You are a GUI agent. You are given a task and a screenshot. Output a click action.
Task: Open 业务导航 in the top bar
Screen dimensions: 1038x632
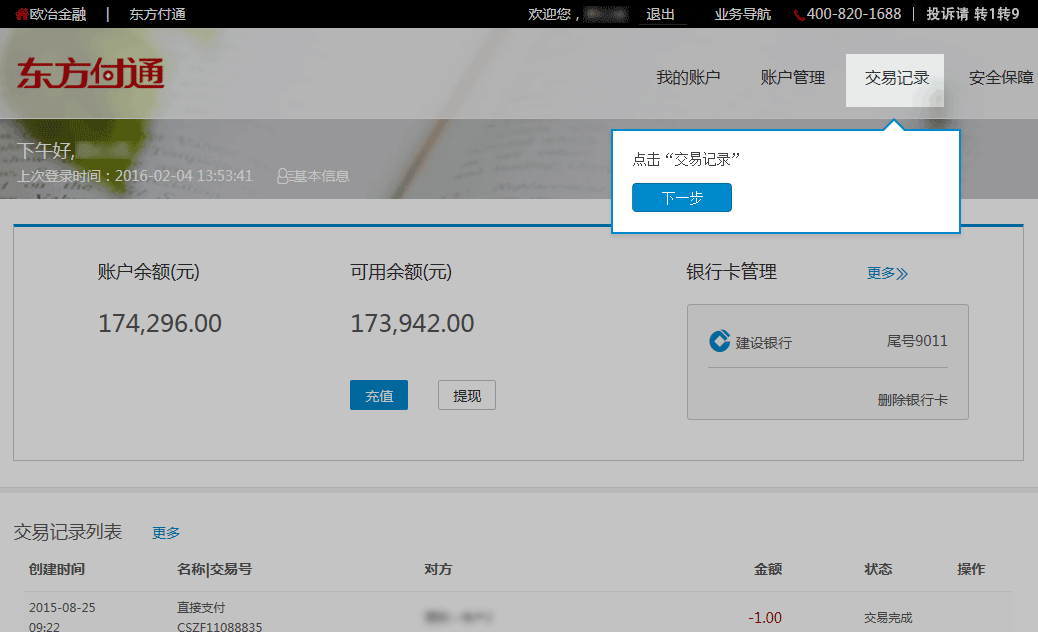tap(743, 14)
